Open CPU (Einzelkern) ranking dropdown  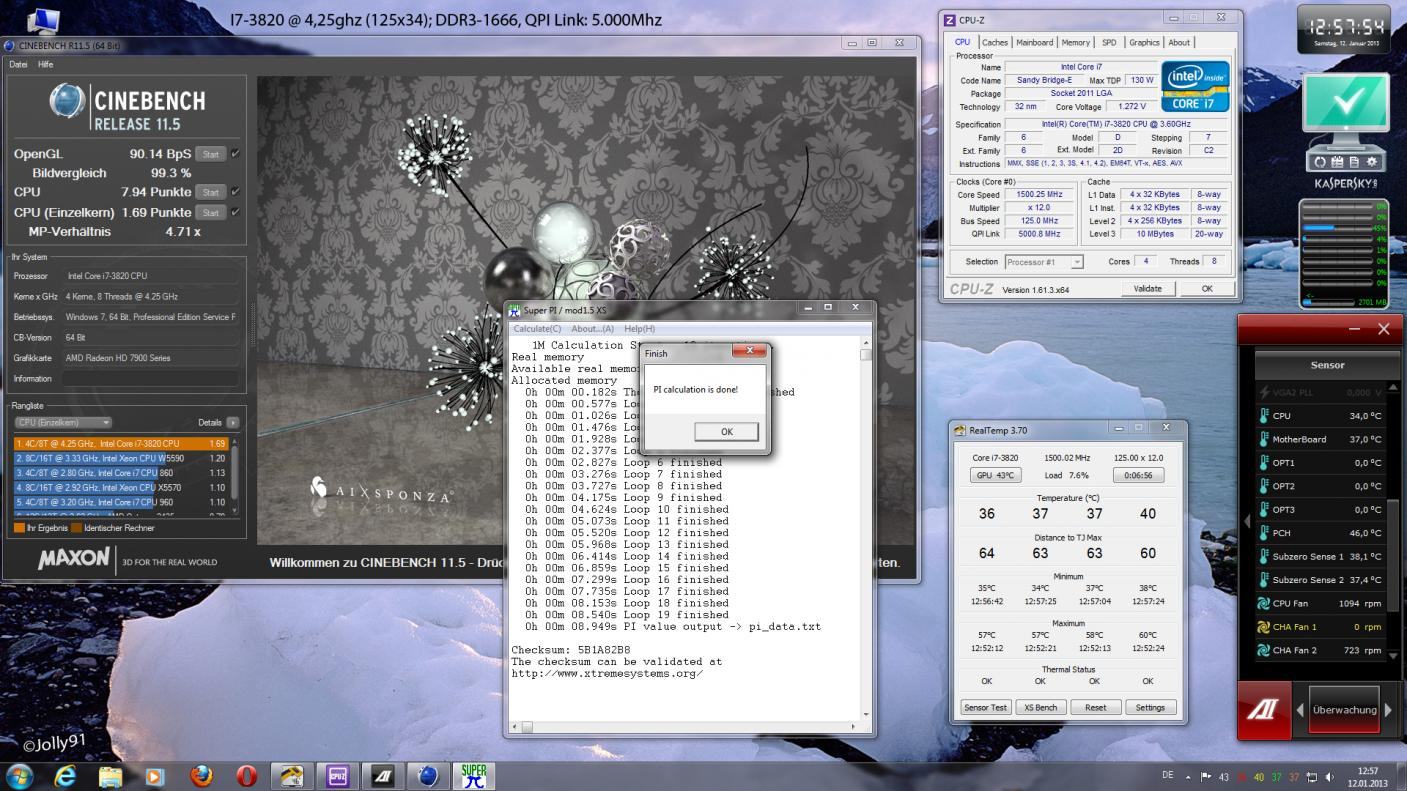[x=62, y=423]
